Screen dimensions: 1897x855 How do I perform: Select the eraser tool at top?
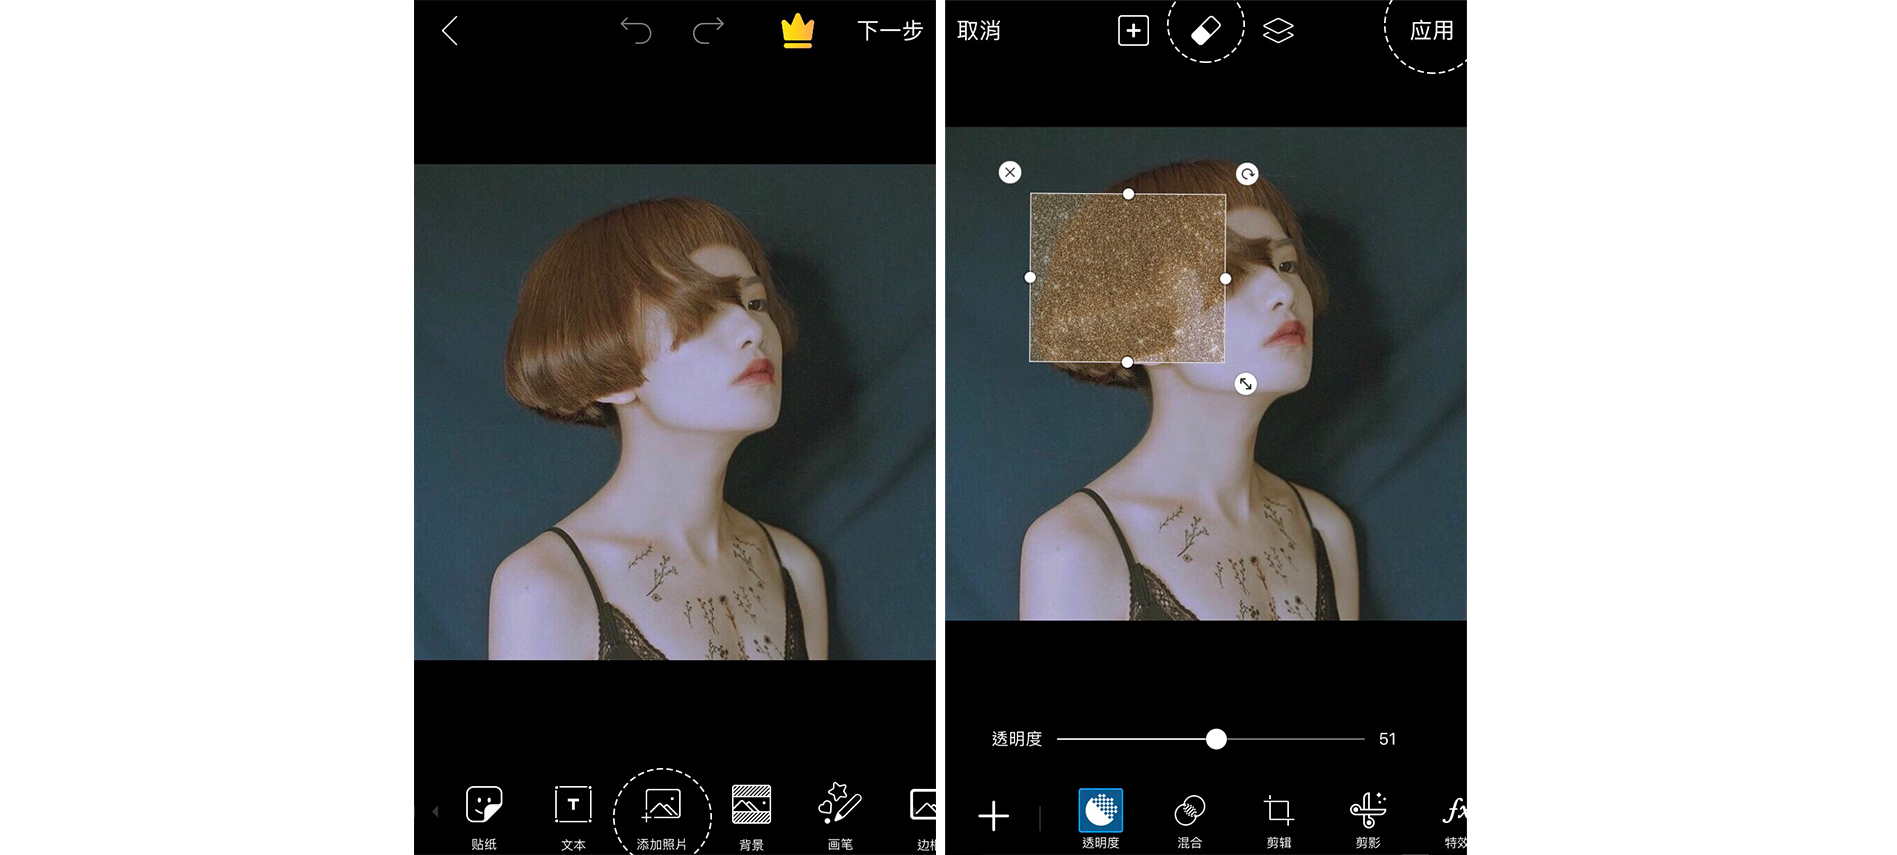[1206, 31]
